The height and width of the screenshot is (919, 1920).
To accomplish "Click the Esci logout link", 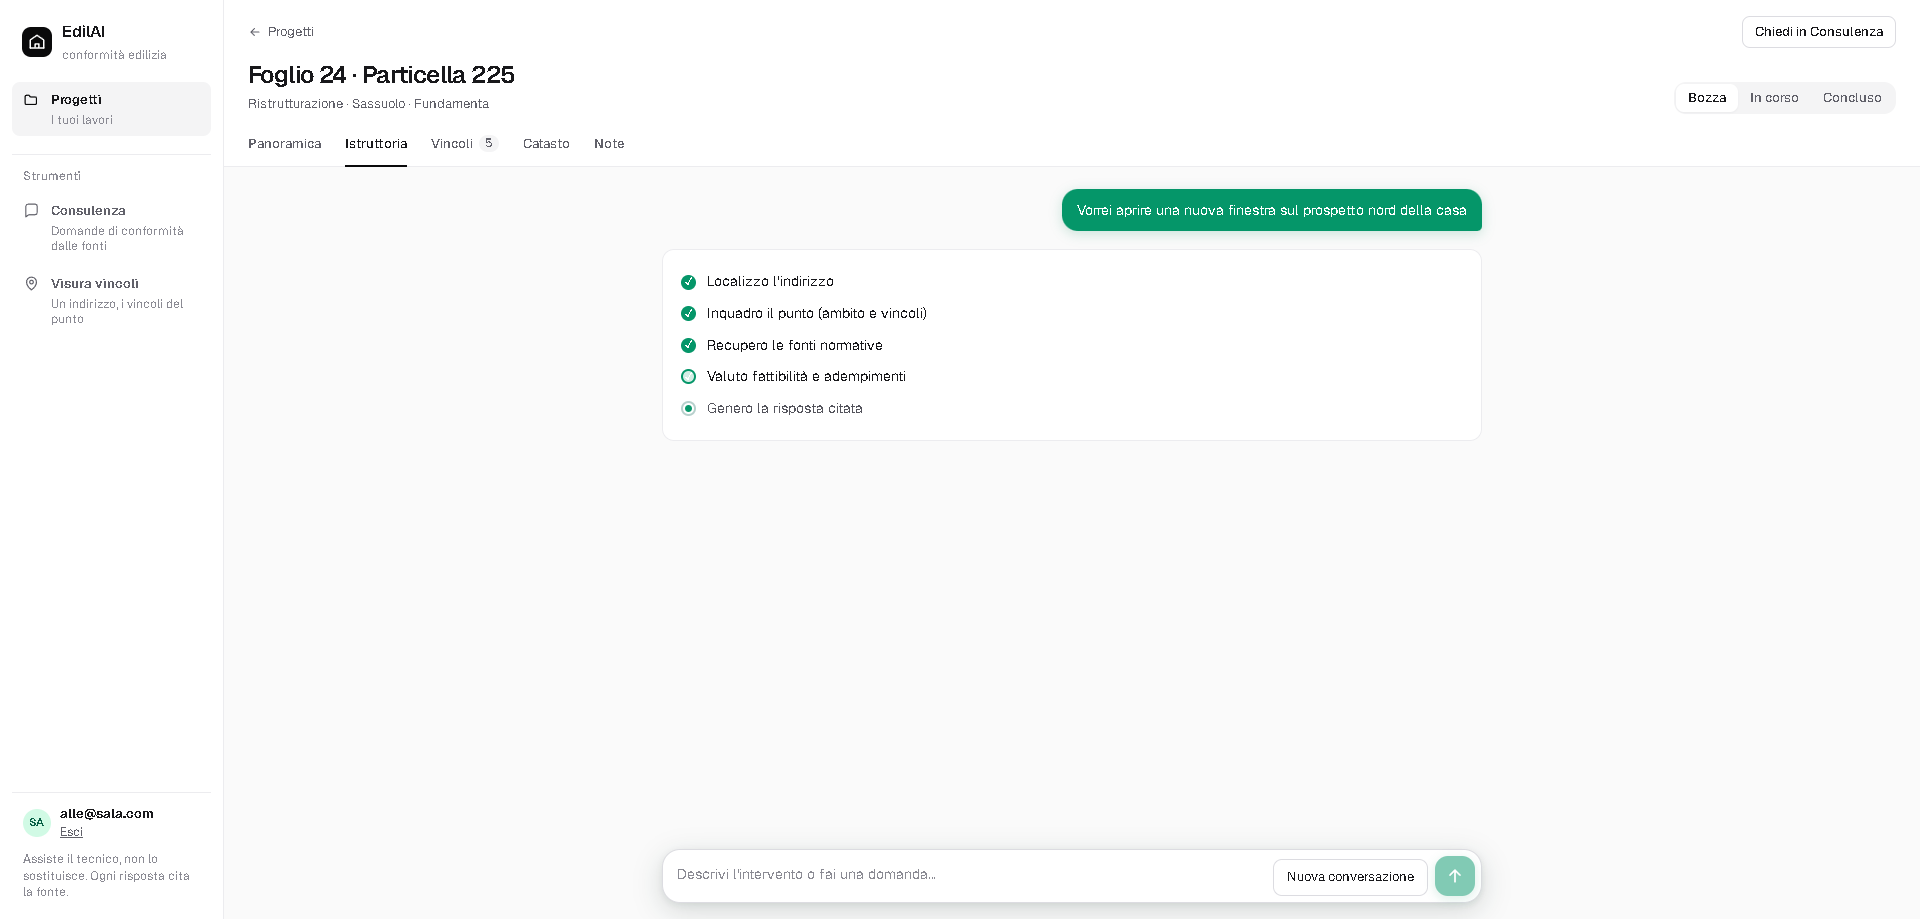I will (x=71, y=832).
